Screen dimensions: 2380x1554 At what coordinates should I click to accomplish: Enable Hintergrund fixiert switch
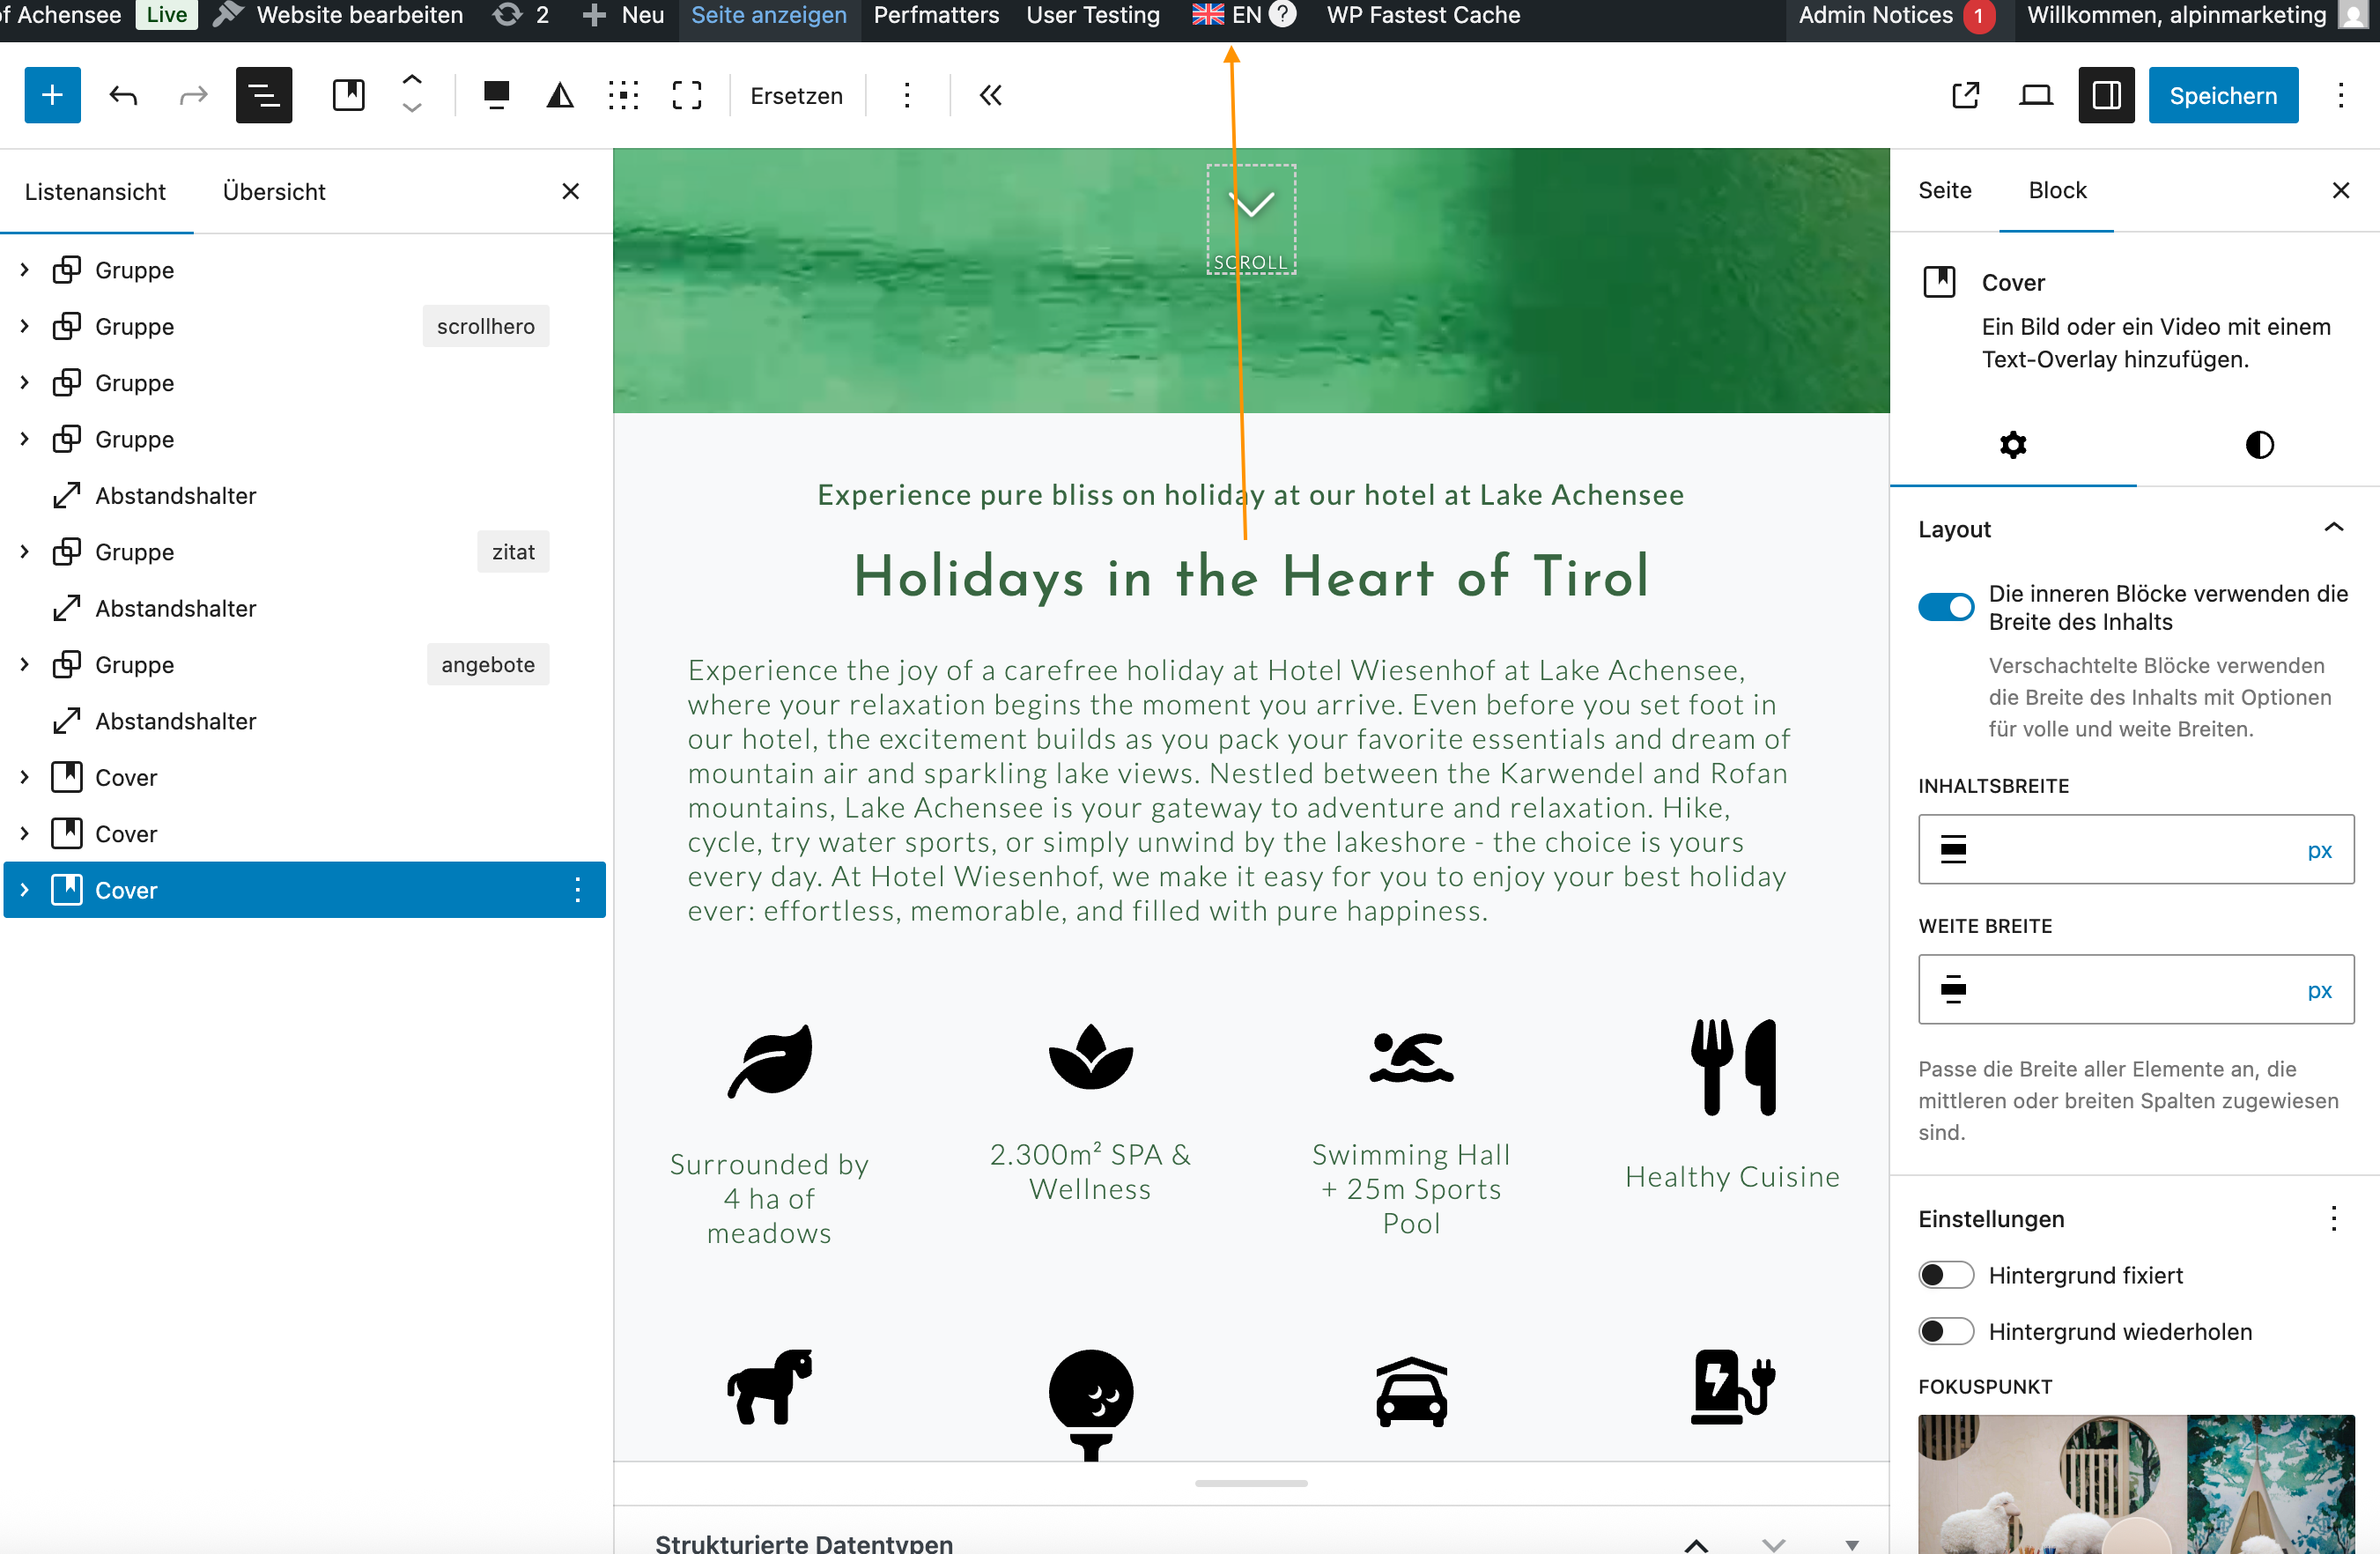(1945, 1275)
